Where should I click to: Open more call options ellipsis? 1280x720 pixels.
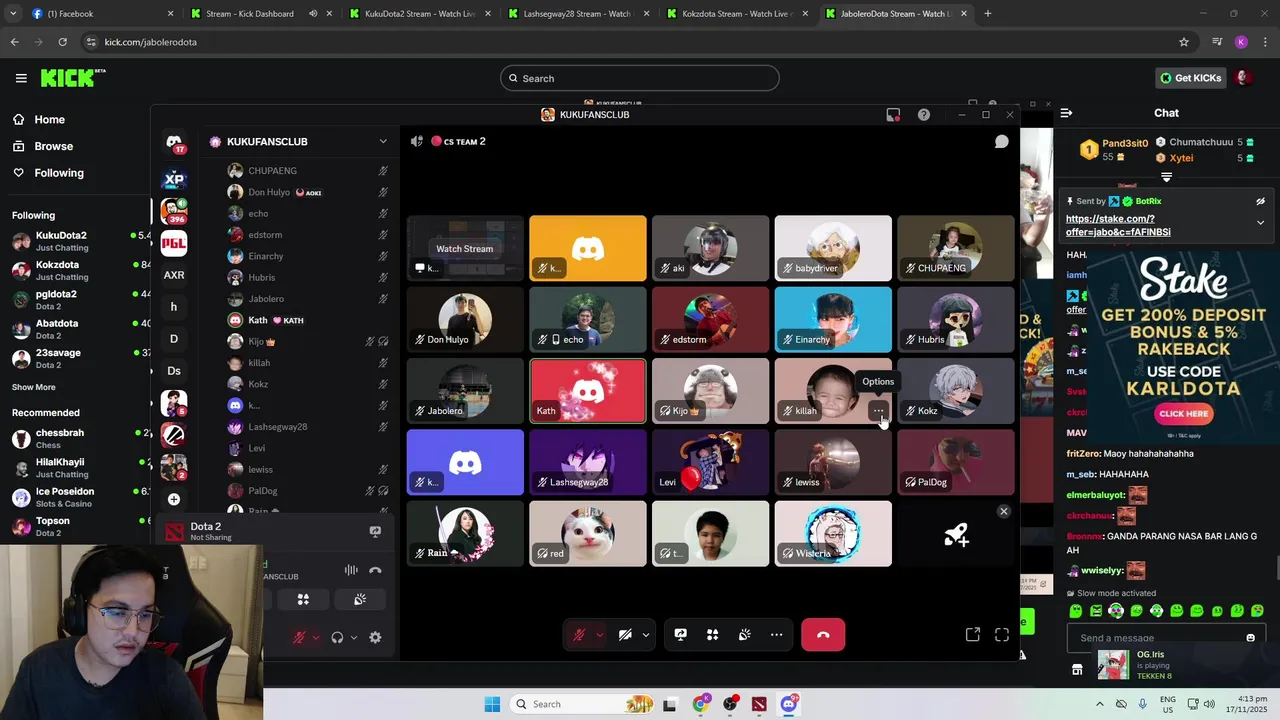(776, 635)
